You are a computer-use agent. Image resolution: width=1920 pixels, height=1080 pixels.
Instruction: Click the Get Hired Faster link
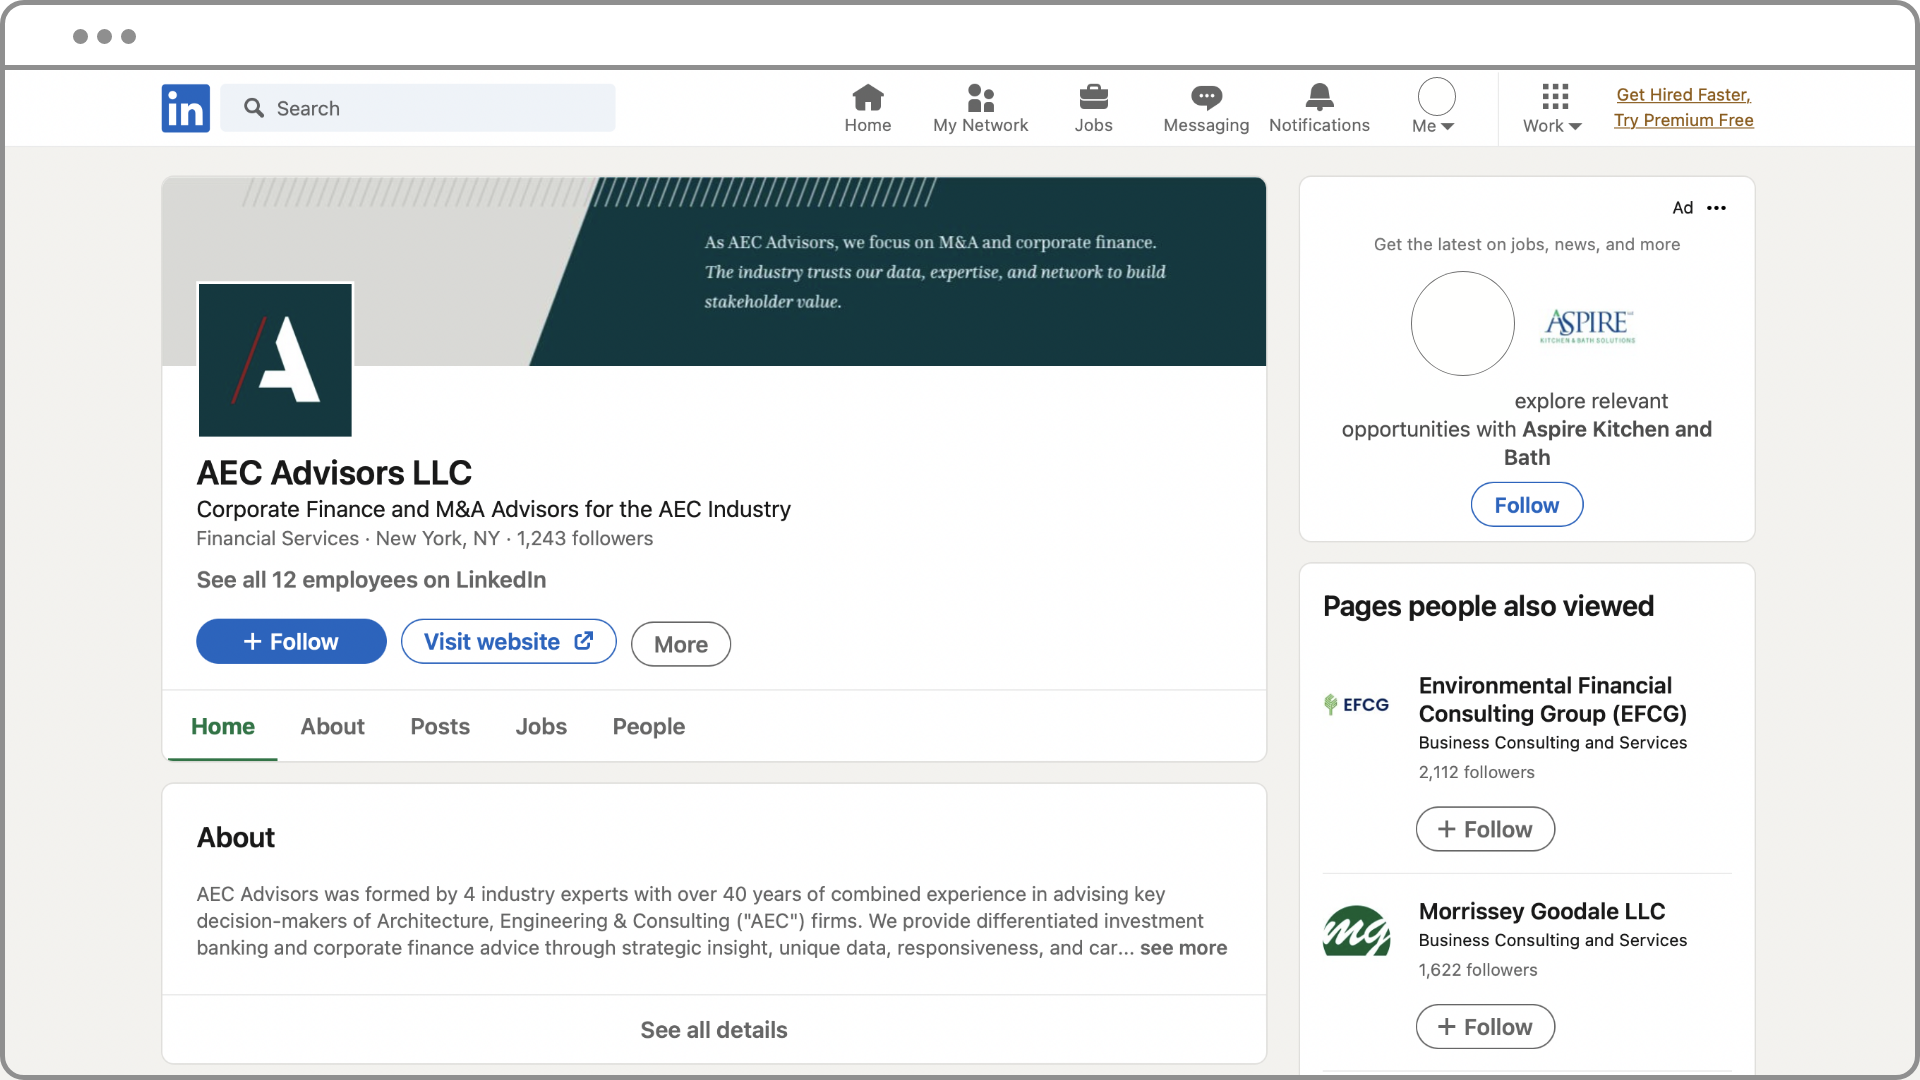(x=1683, y=95)
